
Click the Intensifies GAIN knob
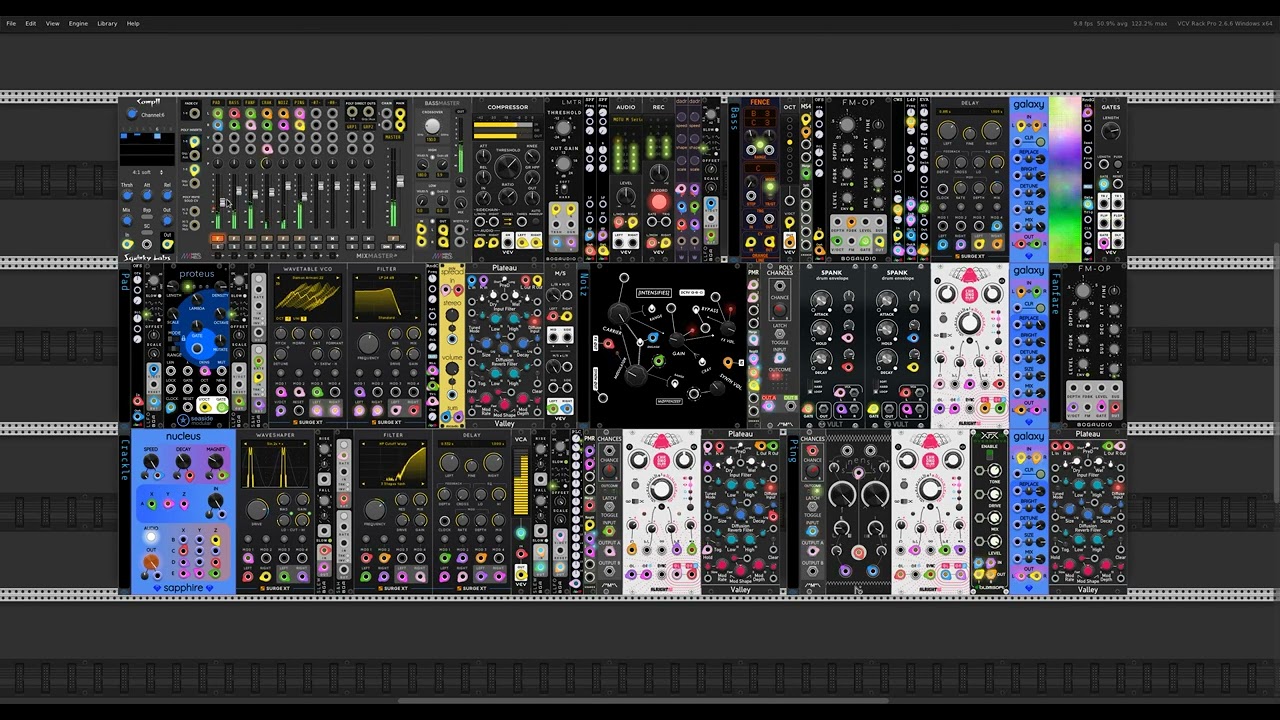point(676,339)
